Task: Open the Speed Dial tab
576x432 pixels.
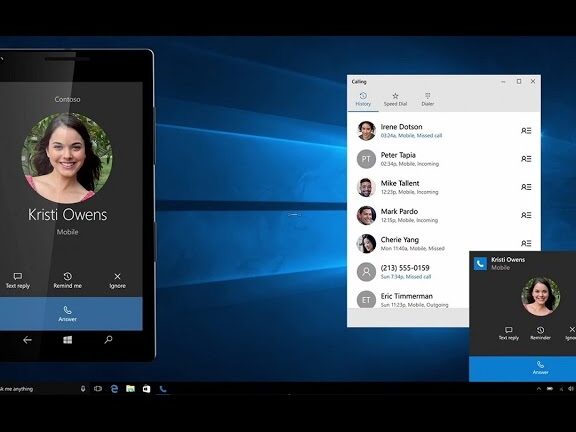Action: tap(395, 100)
